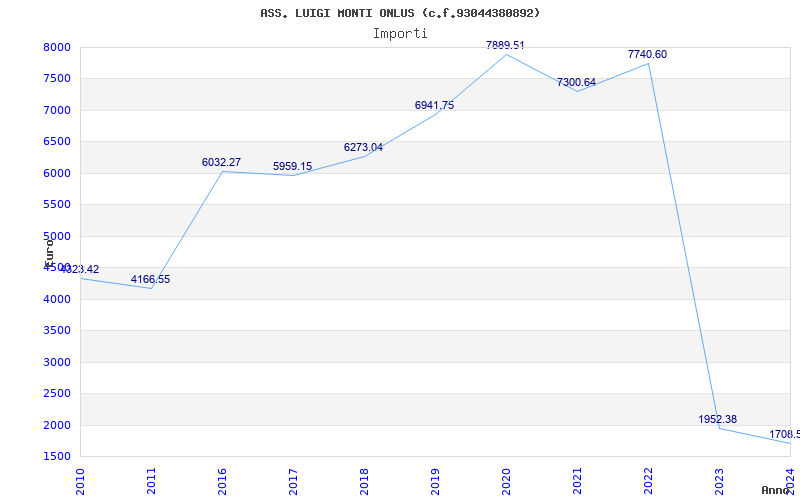Click the 7000 y-axis tick label
800x500 pixels.
click(57, 110)
